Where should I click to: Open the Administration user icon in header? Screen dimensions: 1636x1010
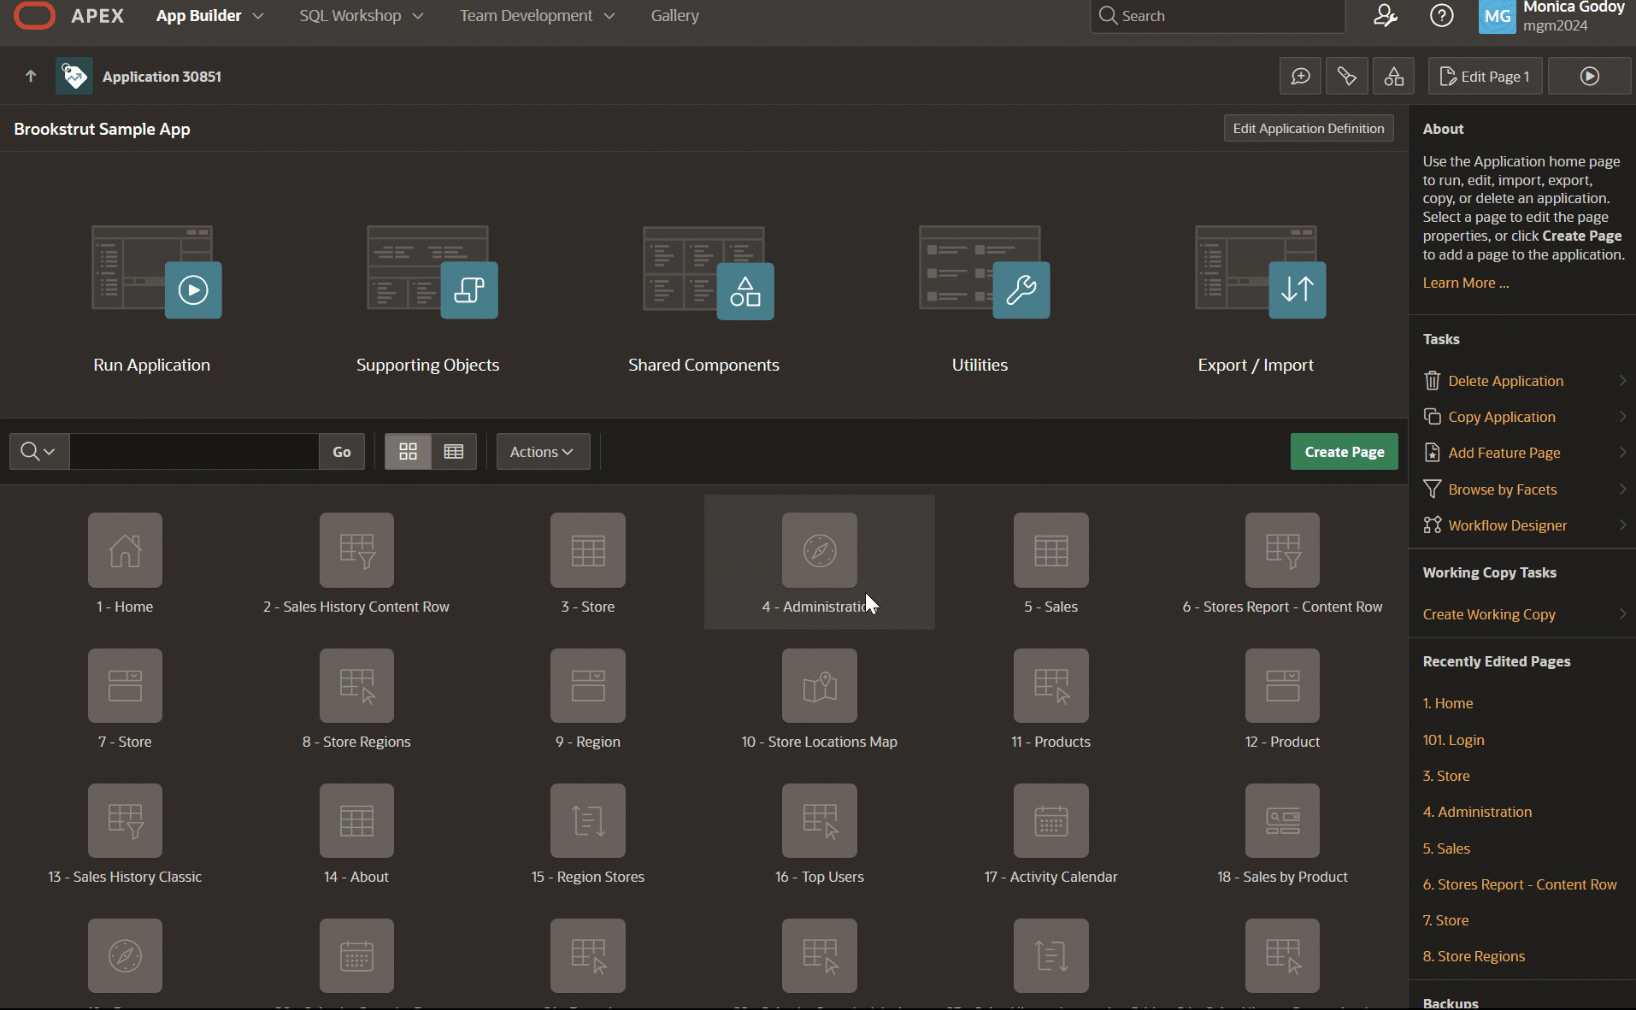1385,16
